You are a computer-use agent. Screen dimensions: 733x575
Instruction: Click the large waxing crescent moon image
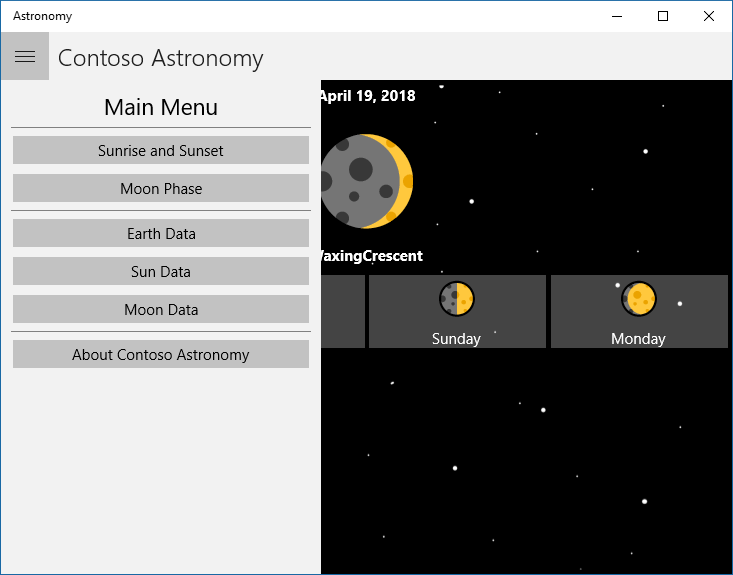[x=367, y=181]
